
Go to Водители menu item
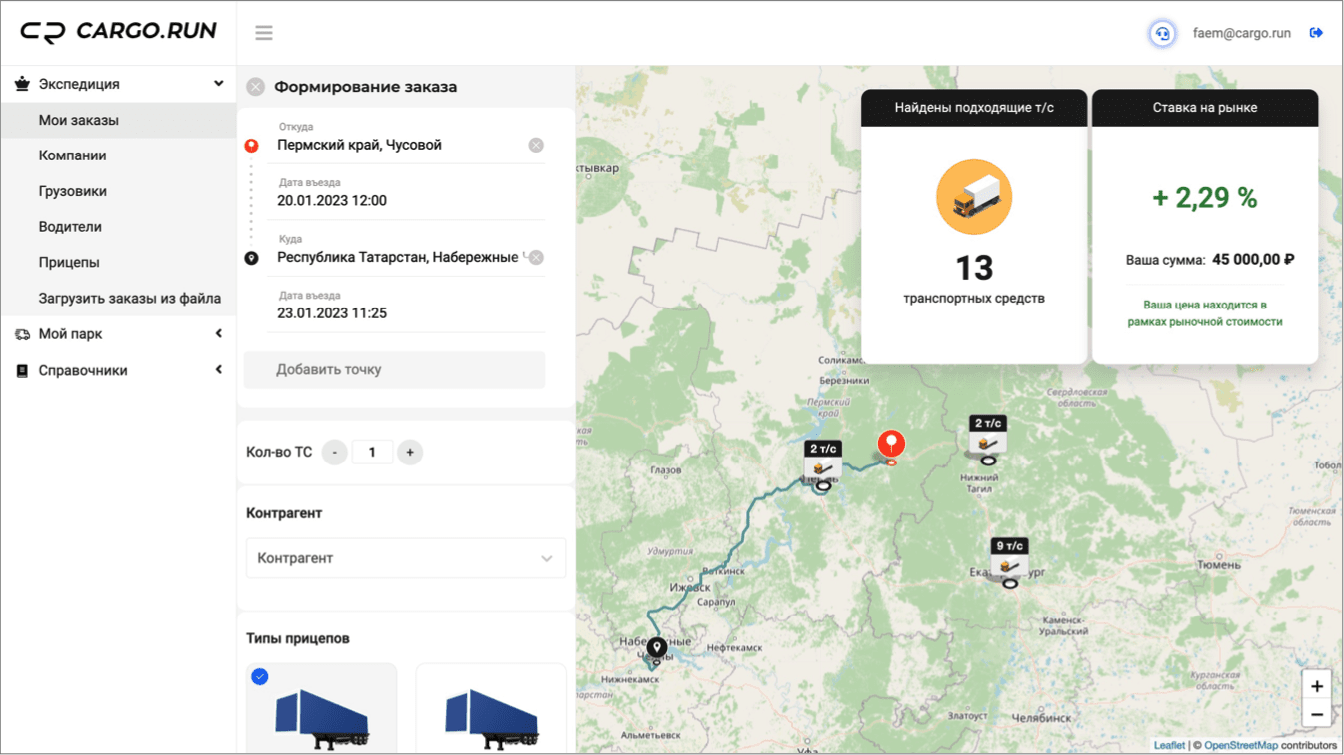tap(70, 227)
